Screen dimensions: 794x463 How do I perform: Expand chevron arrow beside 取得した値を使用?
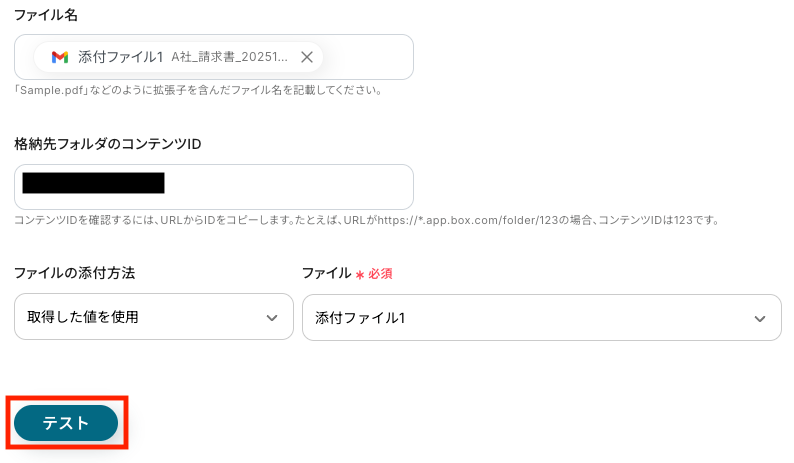[271, 317]
